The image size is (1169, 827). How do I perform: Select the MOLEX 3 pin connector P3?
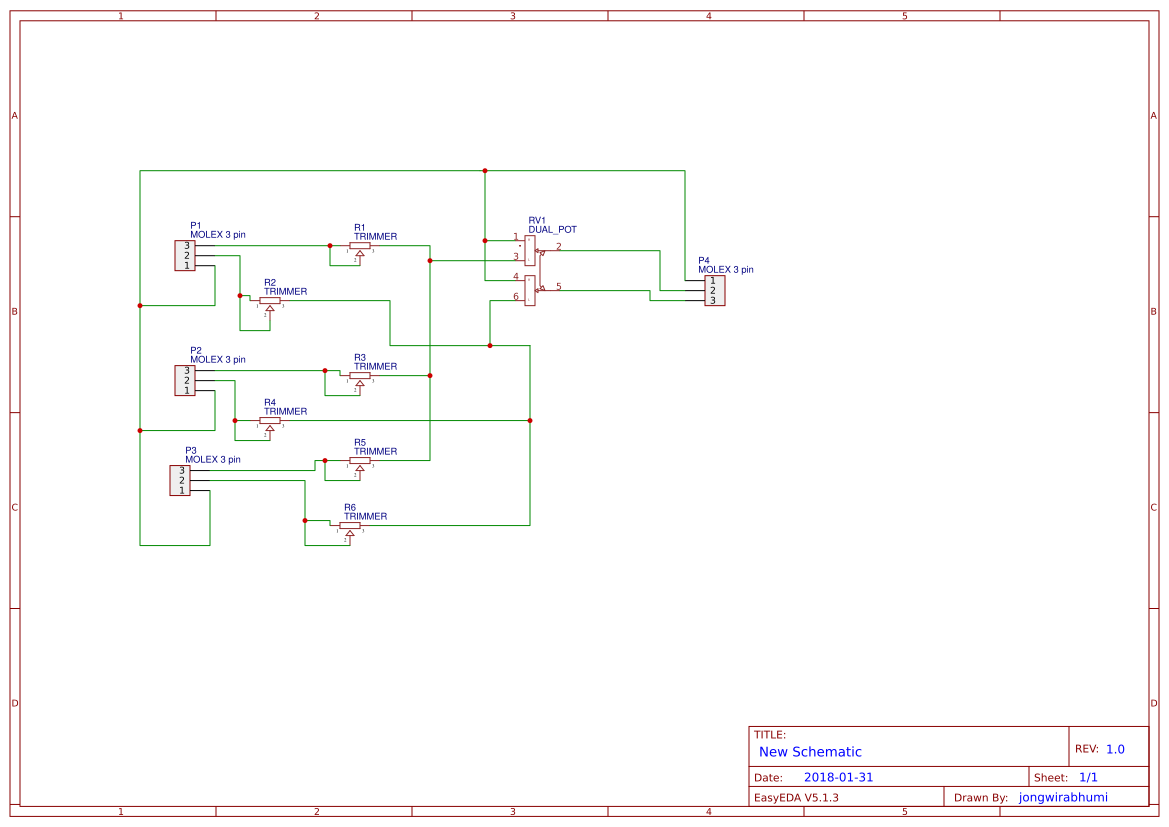181,480
